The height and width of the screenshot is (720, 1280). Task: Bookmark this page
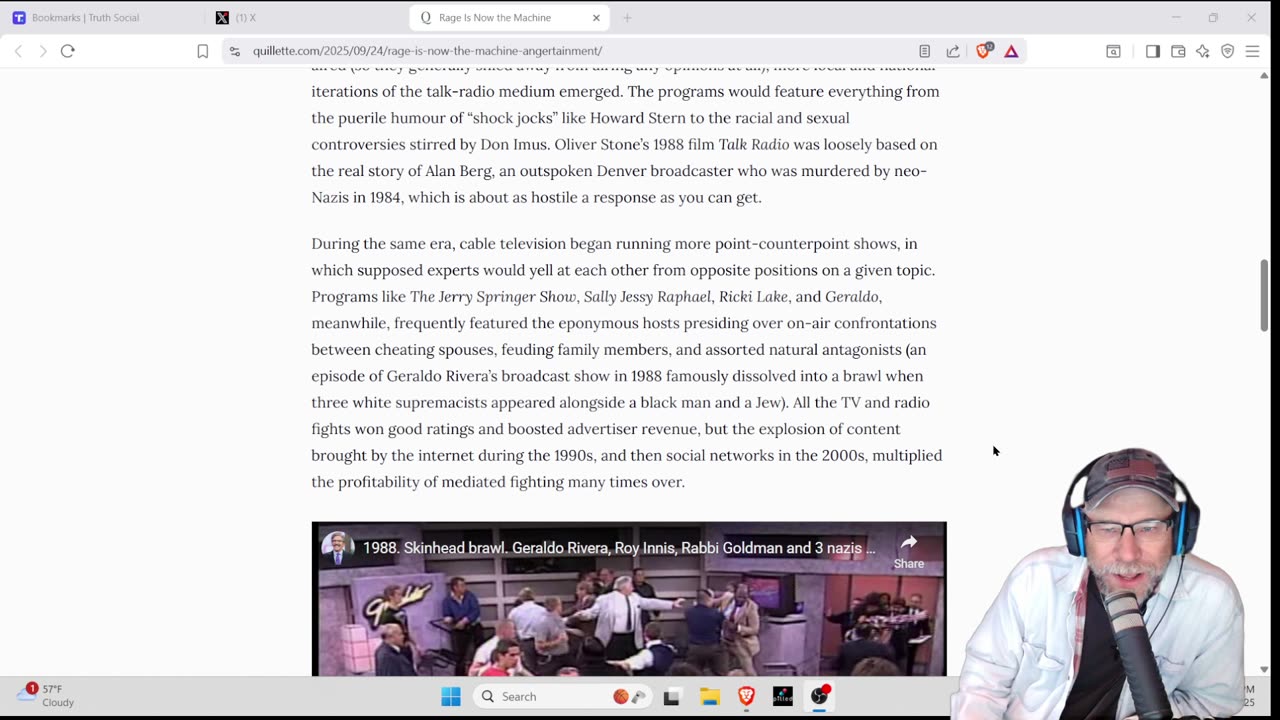tap(203, 51)
